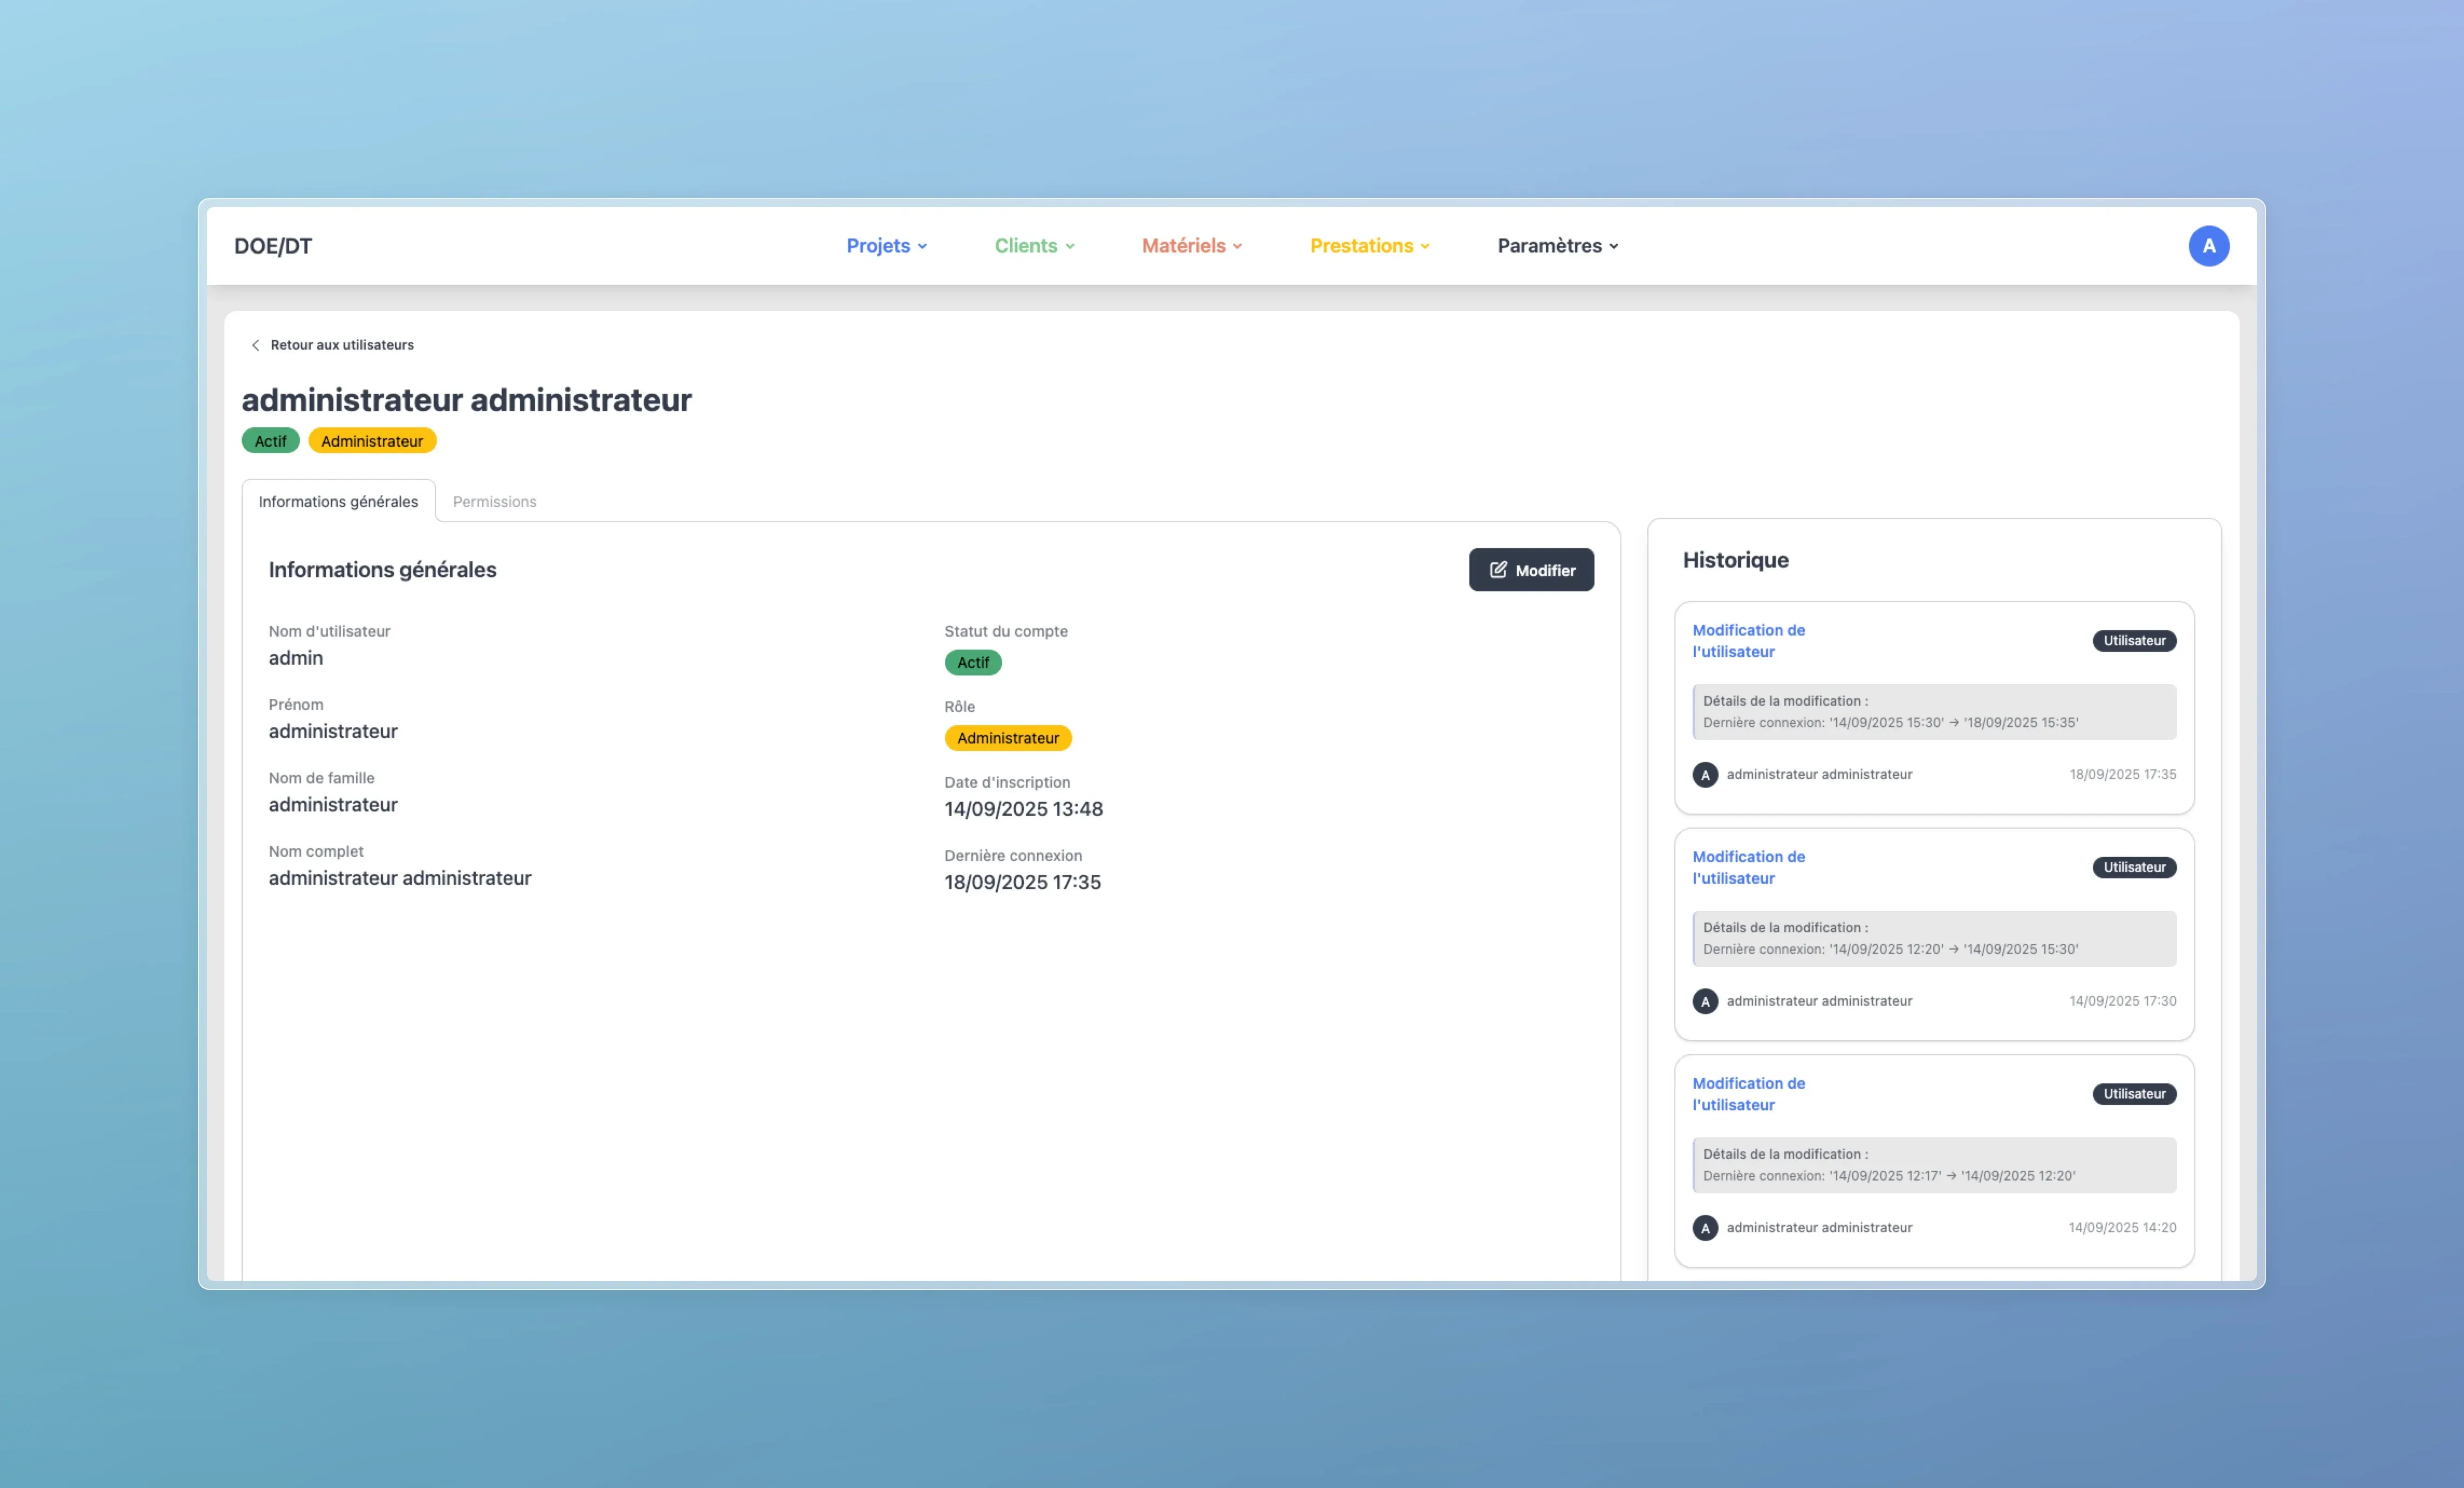This screenshot has width=2464, height=1488.
Task: Click the DOE/DT logo
Action: pos(273,246)
